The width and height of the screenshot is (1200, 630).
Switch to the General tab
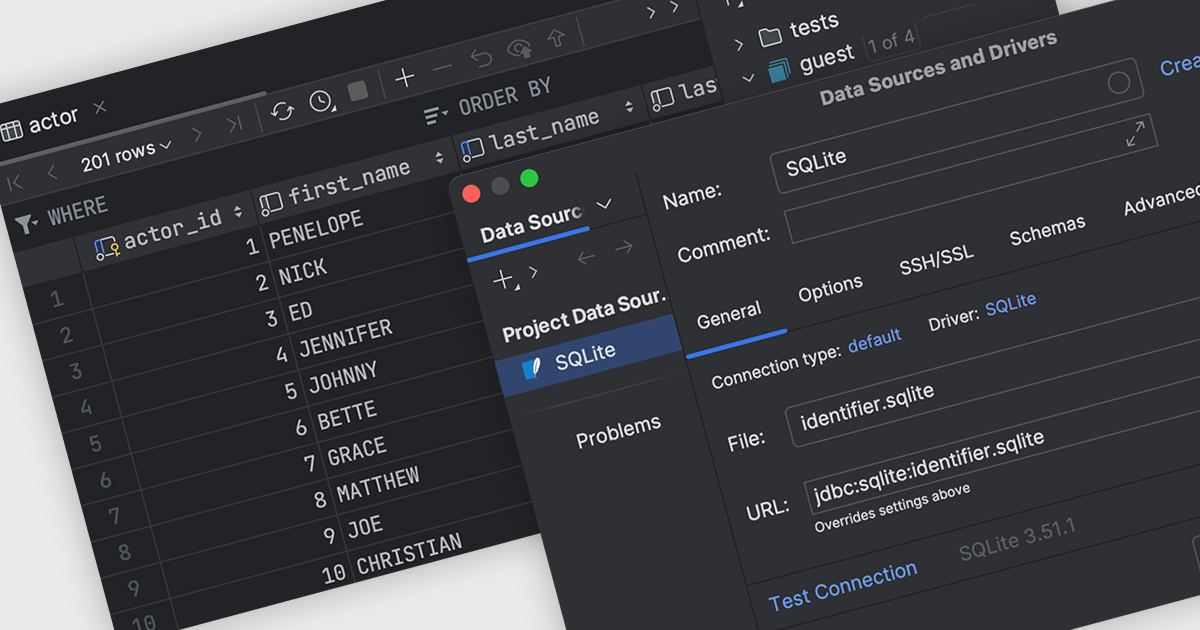click(x=729, y=316)
